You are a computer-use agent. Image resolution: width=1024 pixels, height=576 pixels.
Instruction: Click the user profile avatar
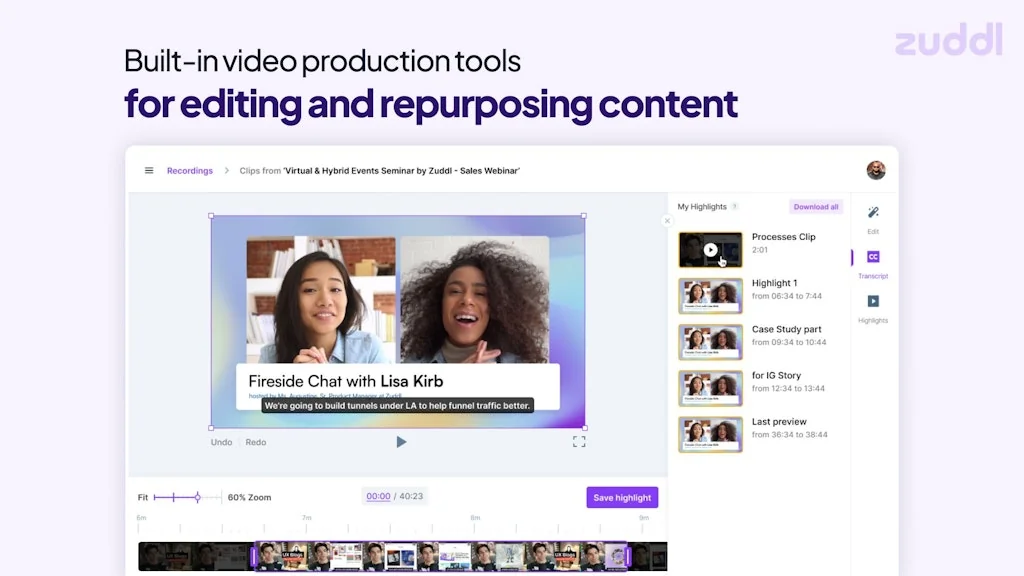point(876,170)
